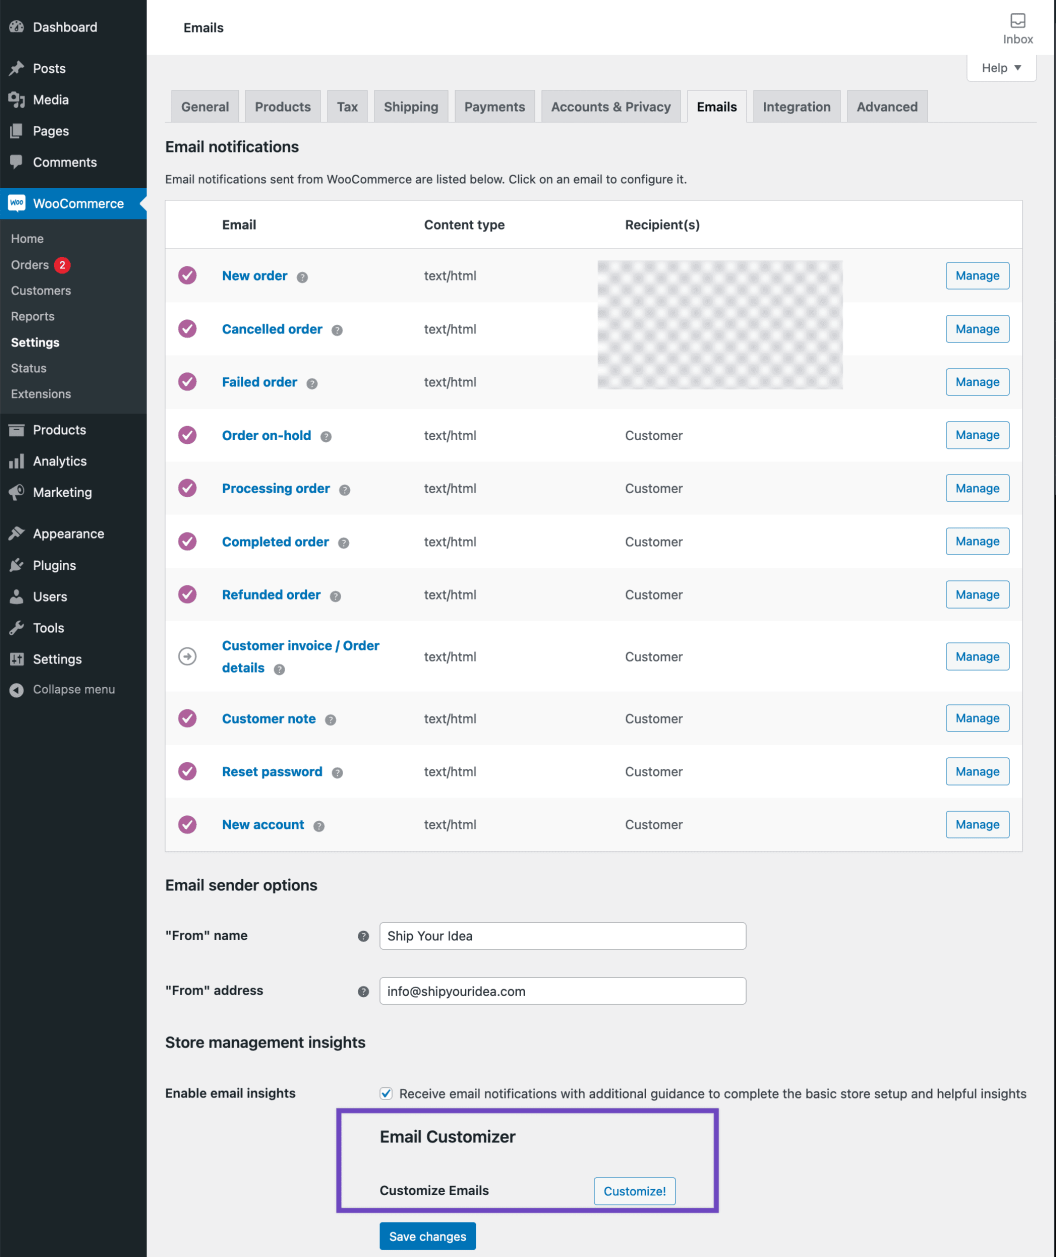Image resolution: width=1056 pixels, height=1257 pixels.
Task: Click the From name input field
Action: point(562,935)
